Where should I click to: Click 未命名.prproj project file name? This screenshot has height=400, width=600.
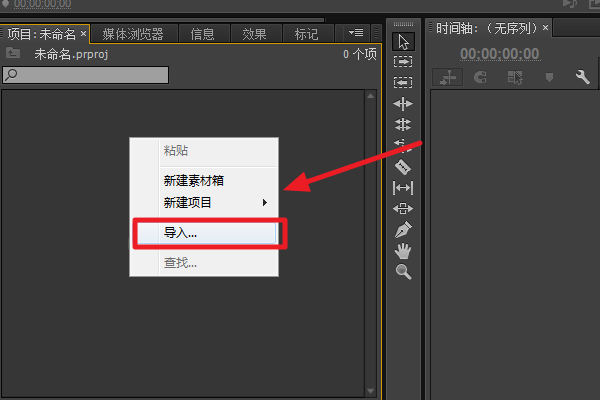[71, 54]
